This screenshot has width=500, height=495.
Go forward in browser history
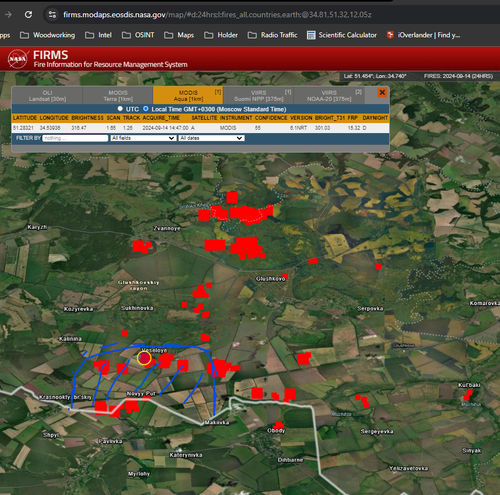pyautogui.click(x=8, y=14)
